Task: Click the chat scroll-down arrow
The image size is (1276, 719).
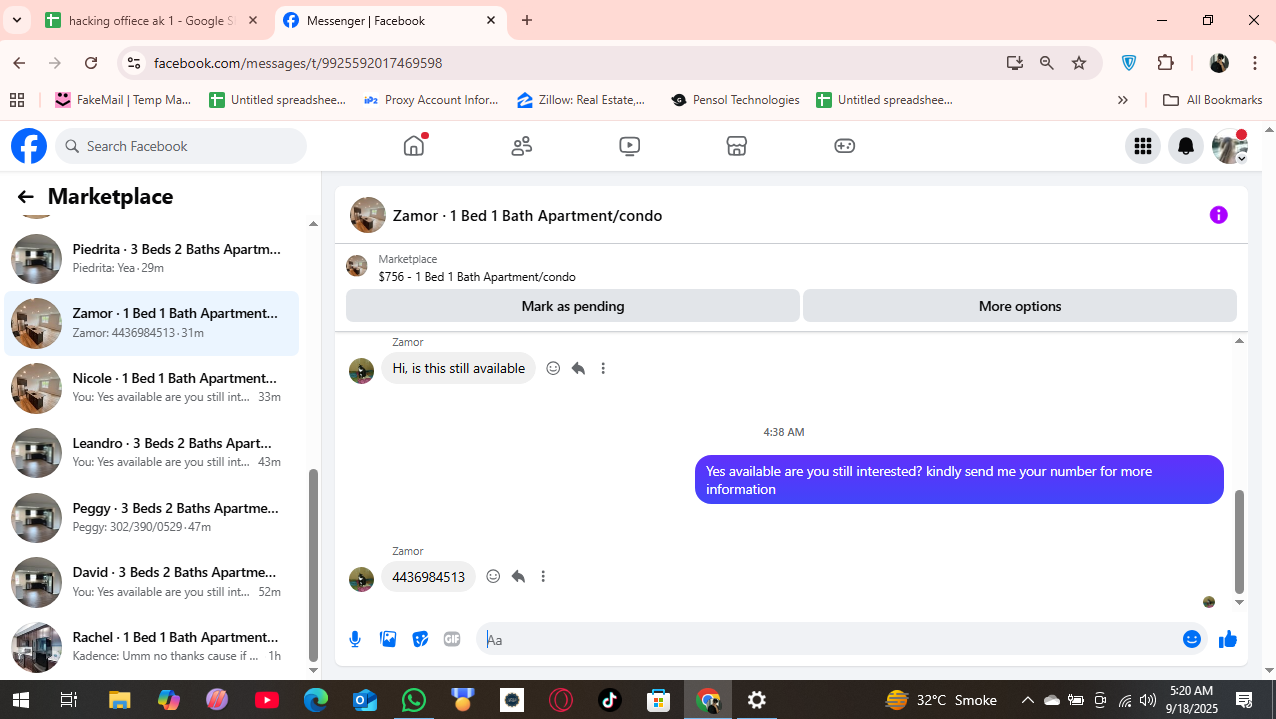Action: point(1240,602)
